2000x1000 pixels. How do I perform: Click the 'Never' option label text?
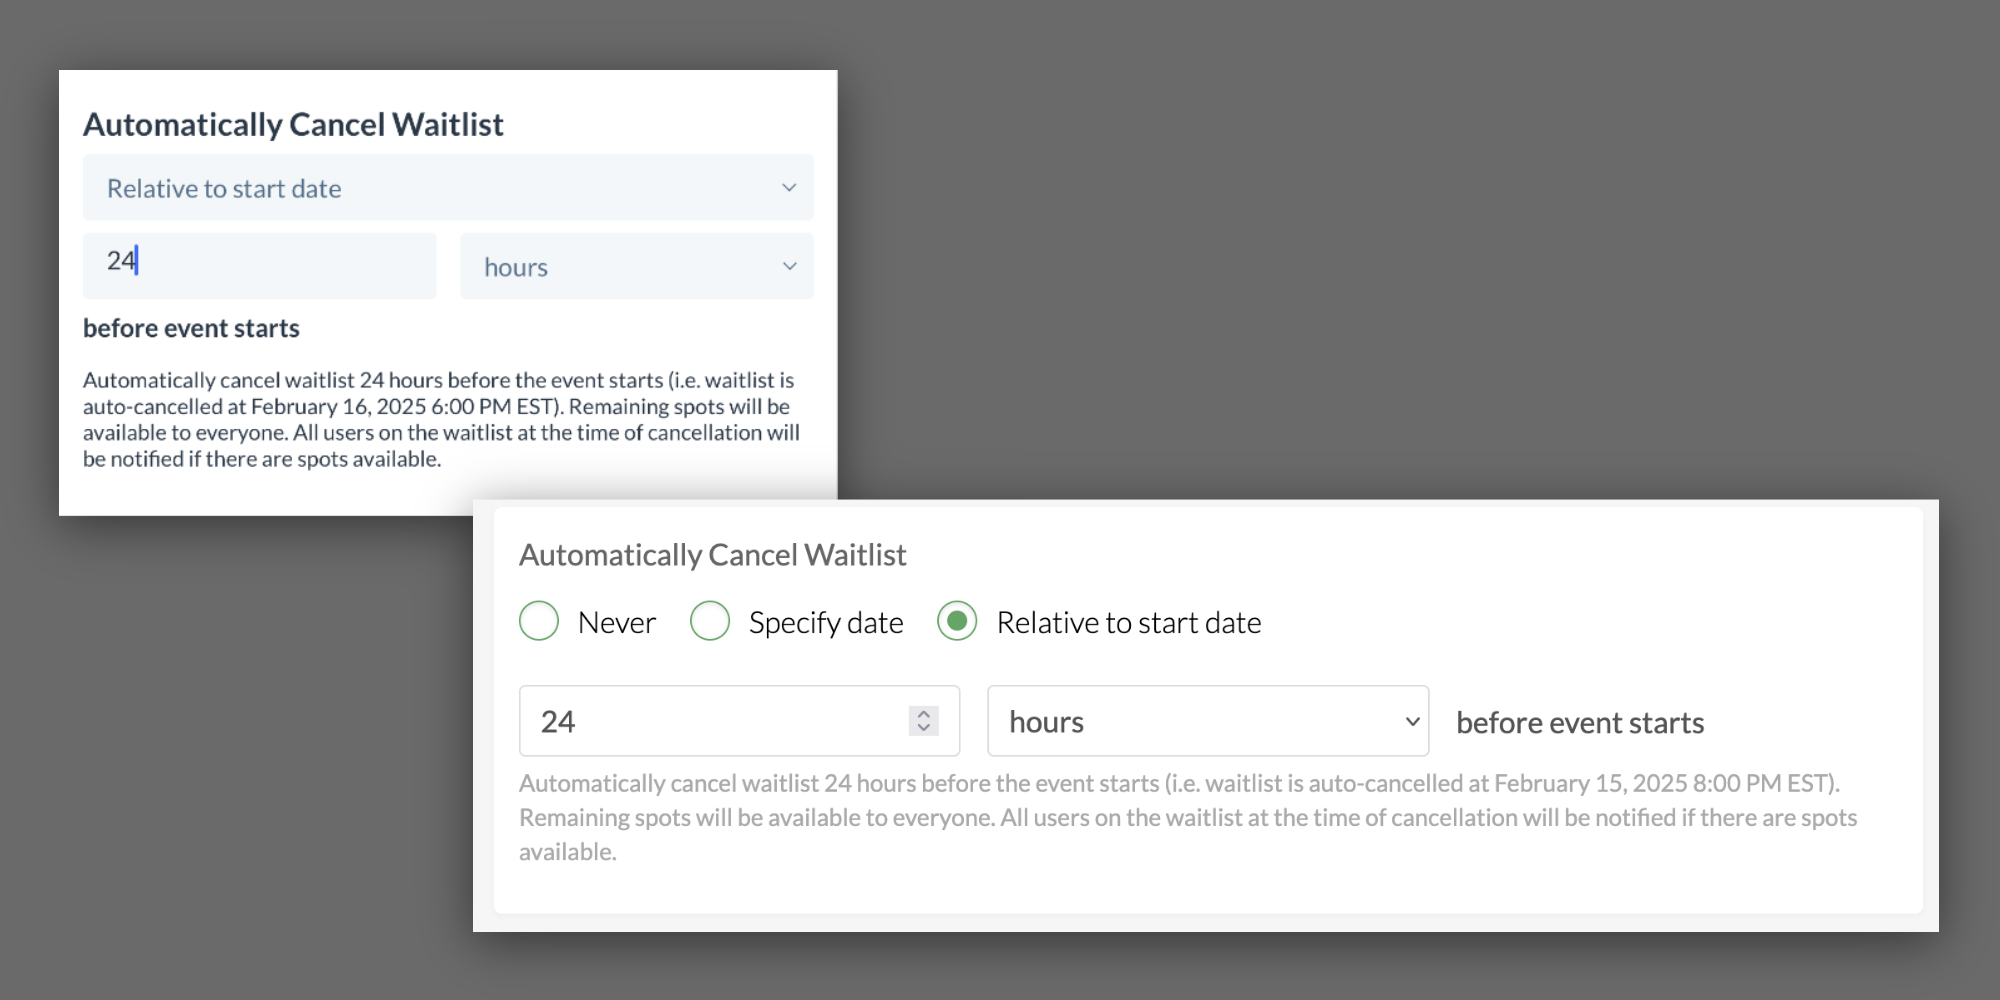point(617,623)
